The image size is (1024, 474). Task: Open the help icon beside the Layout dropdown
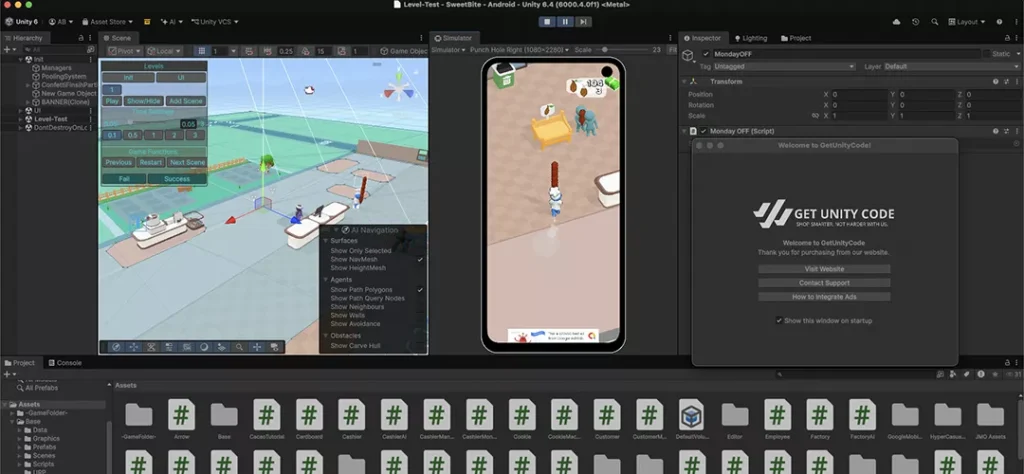coord(999,22)
